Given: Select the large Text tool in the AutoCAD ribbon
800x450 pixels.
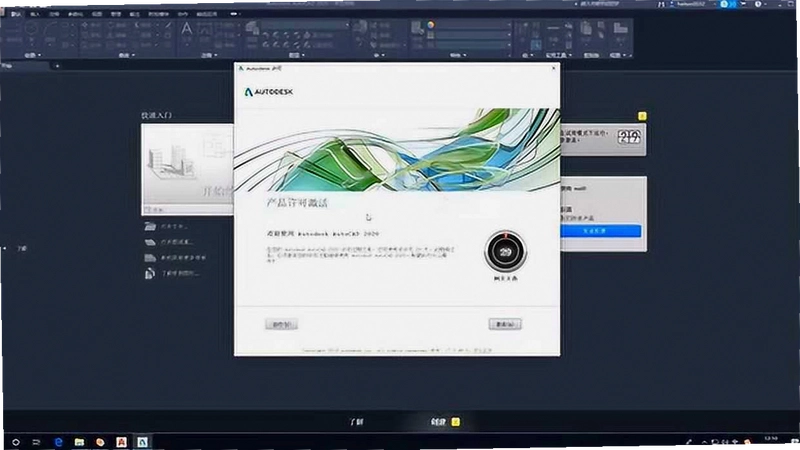Looking at the screenshot, I should click(187, 30).
